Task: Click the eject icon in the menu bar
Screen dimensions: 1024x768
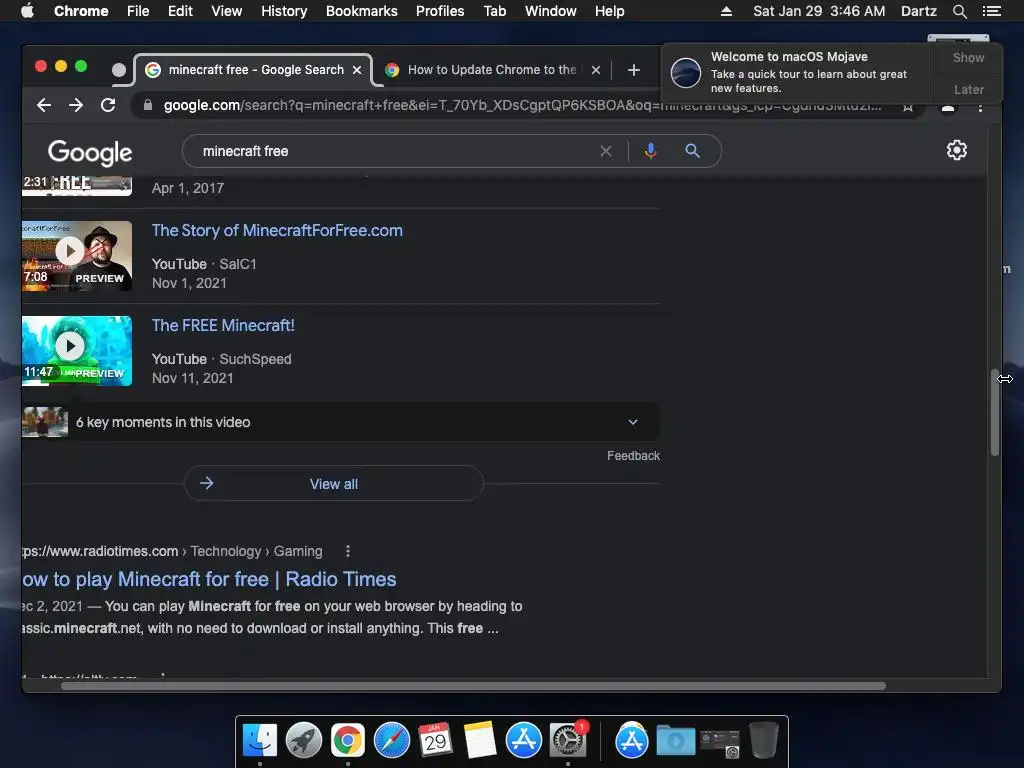Action: [x=726, y=11]
